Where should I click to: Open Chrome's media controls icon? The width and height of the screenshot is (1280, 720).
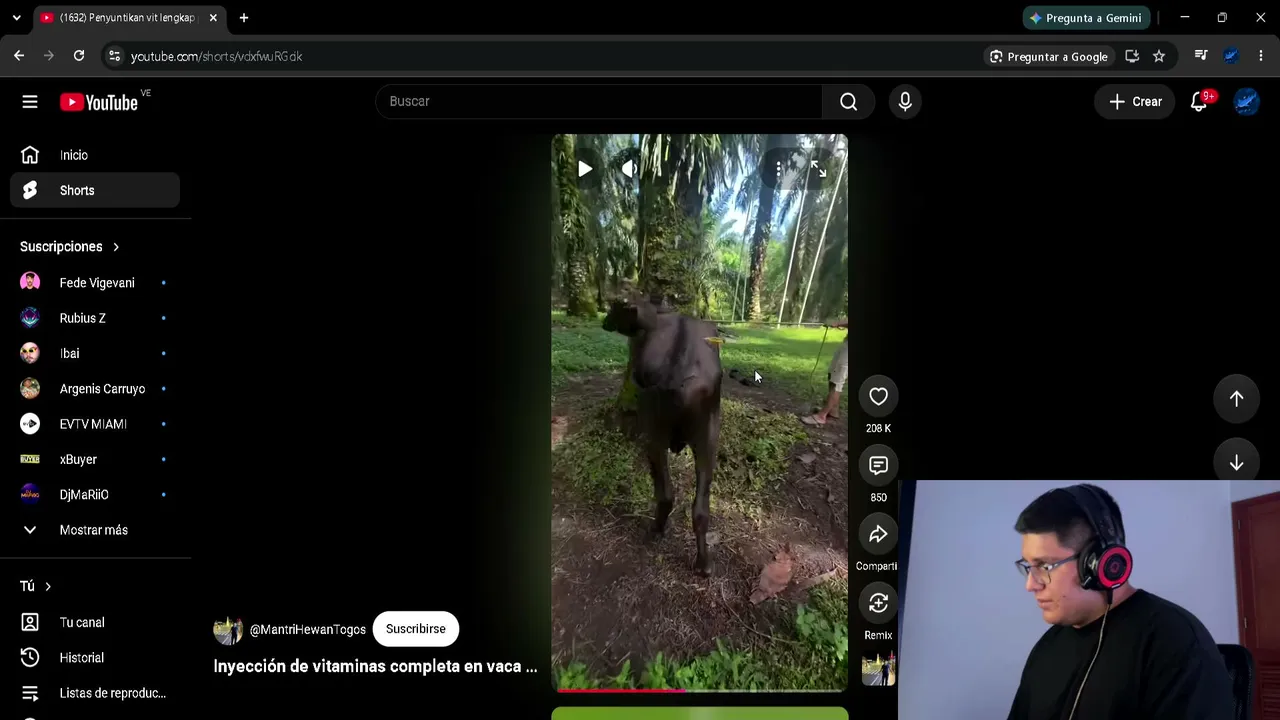coord(1201,56)
